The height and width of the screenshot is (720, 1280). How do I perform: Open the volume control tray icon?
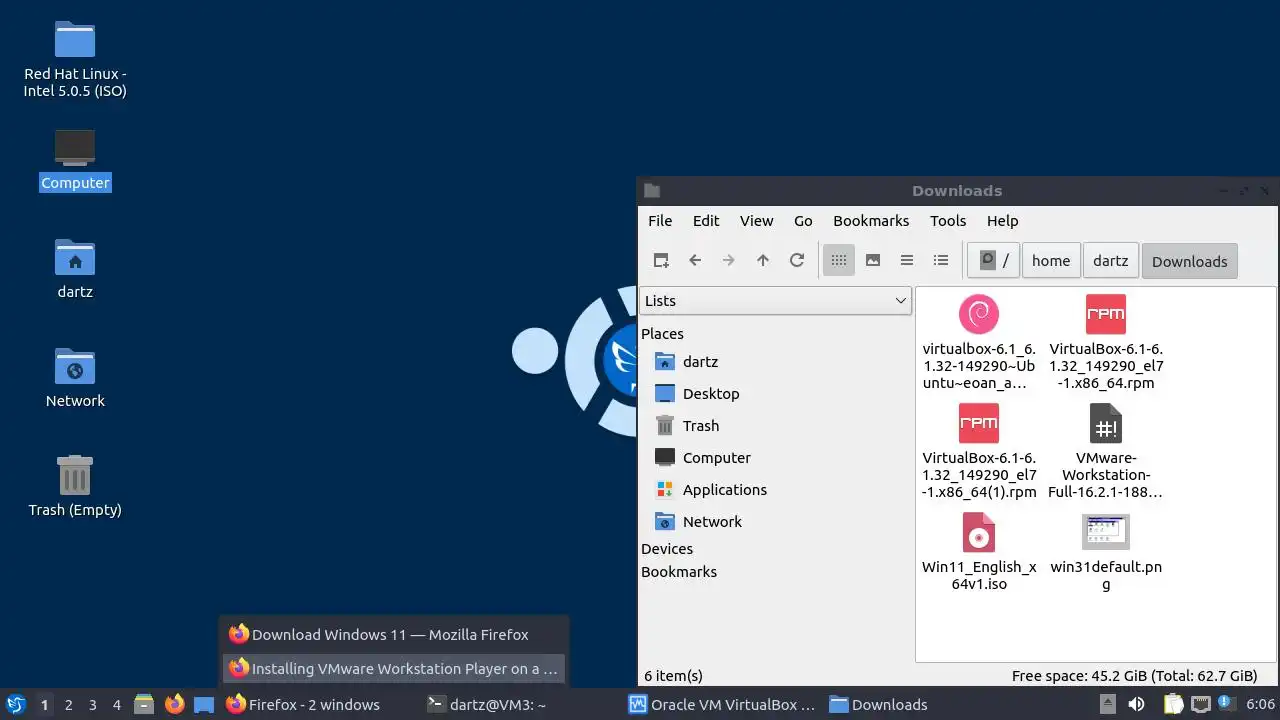tap(1136, 704)
